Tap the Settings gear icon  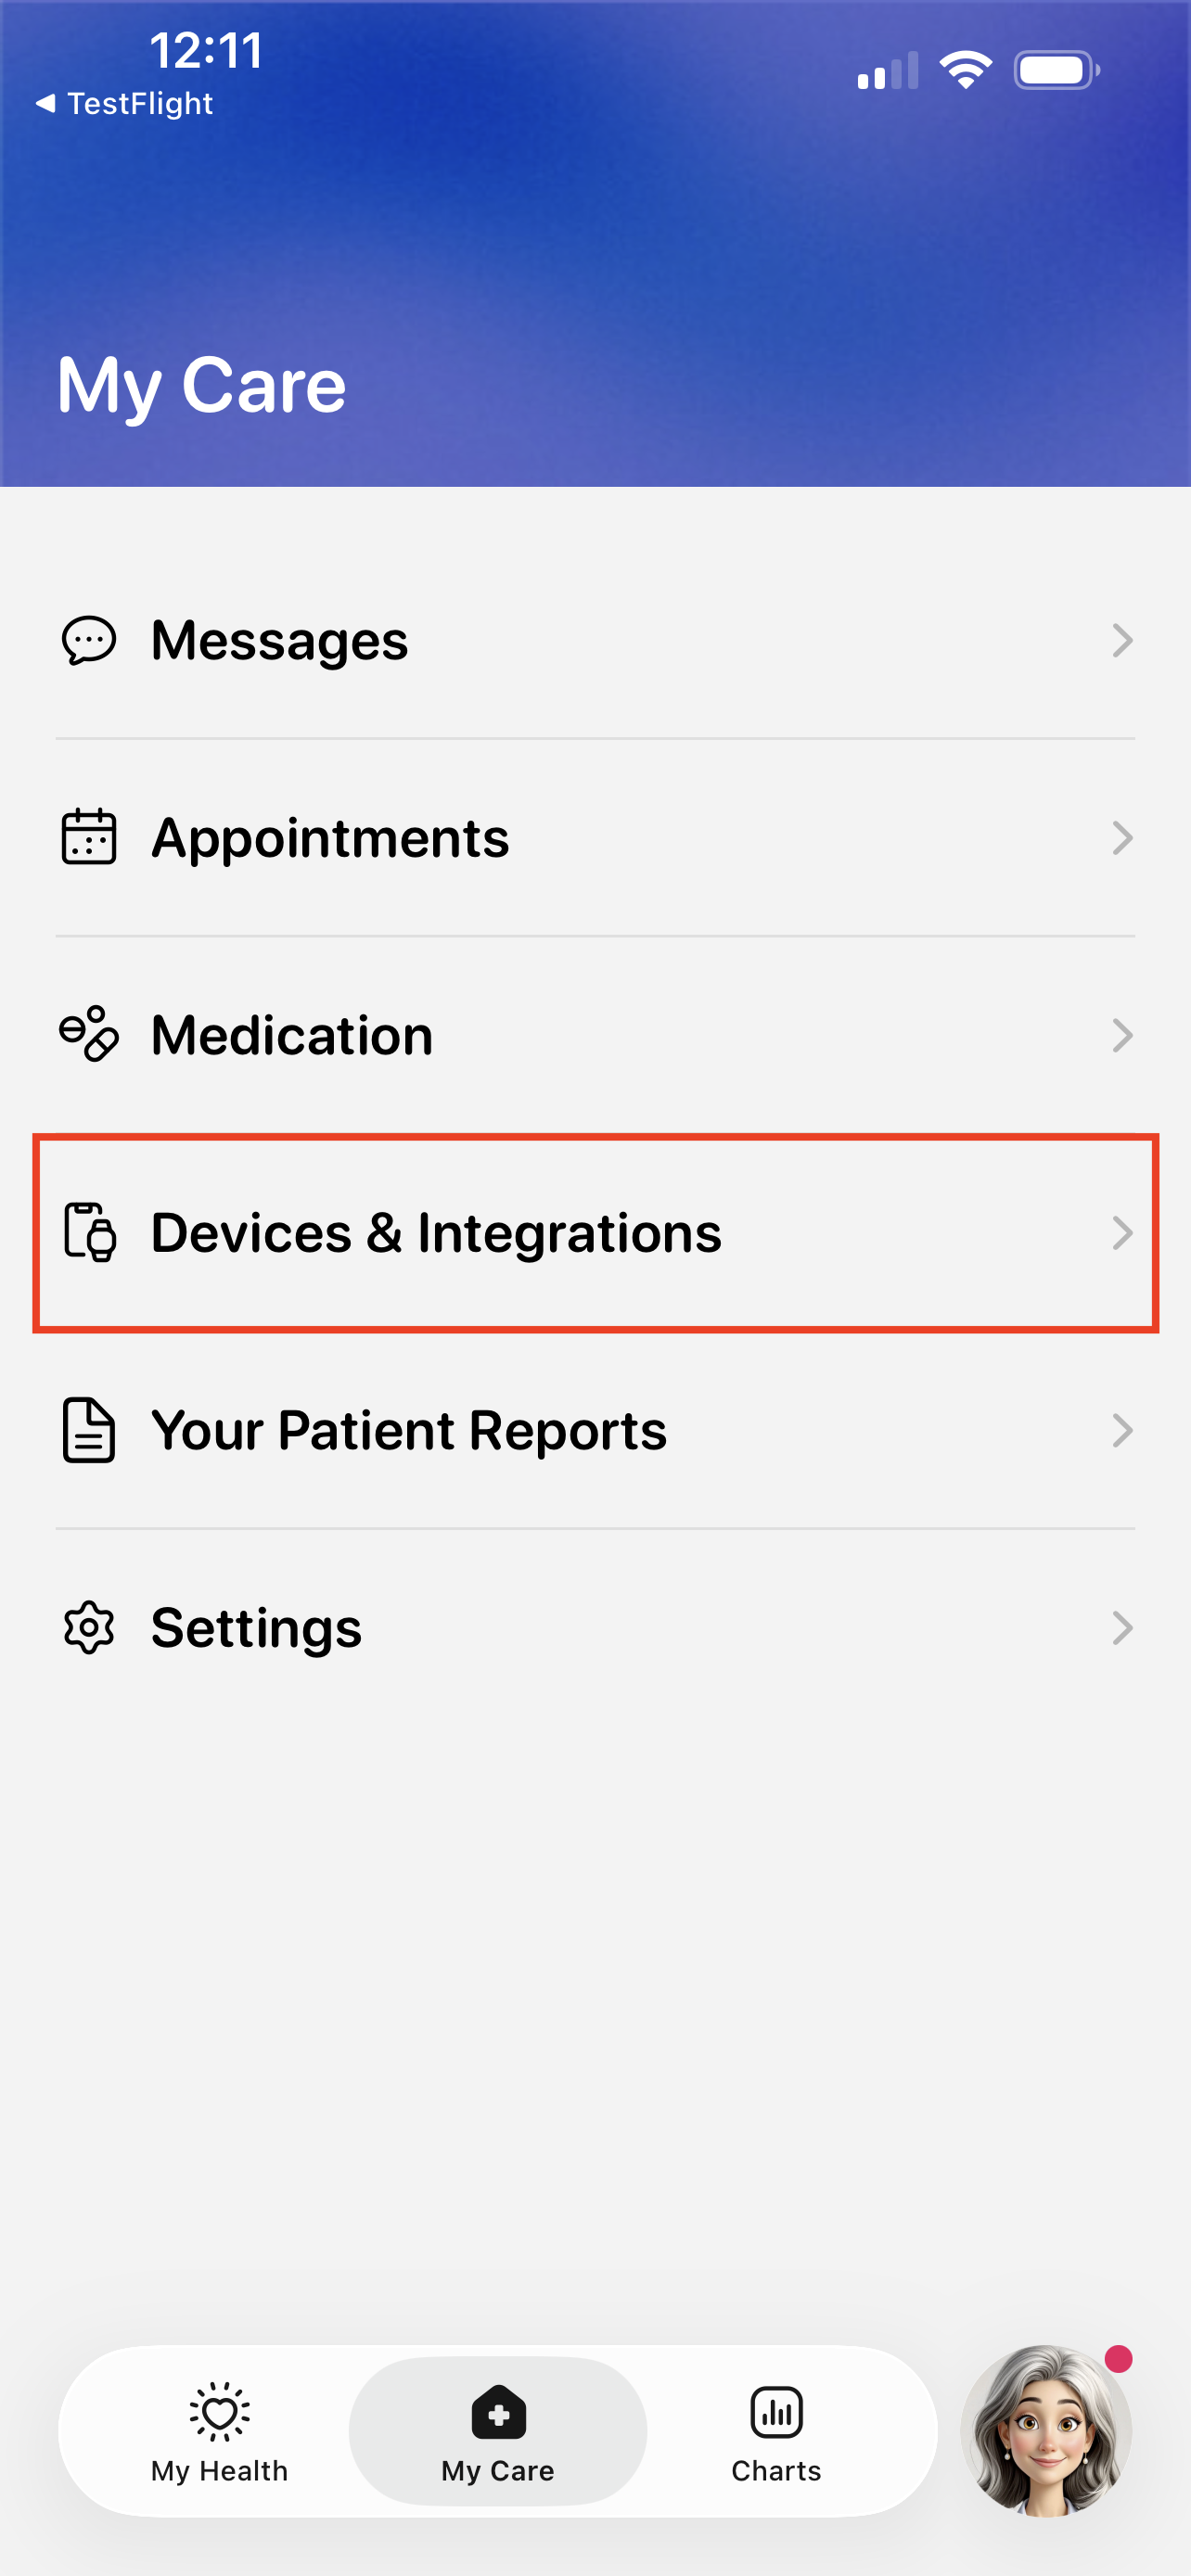[x=89, y=1628]
